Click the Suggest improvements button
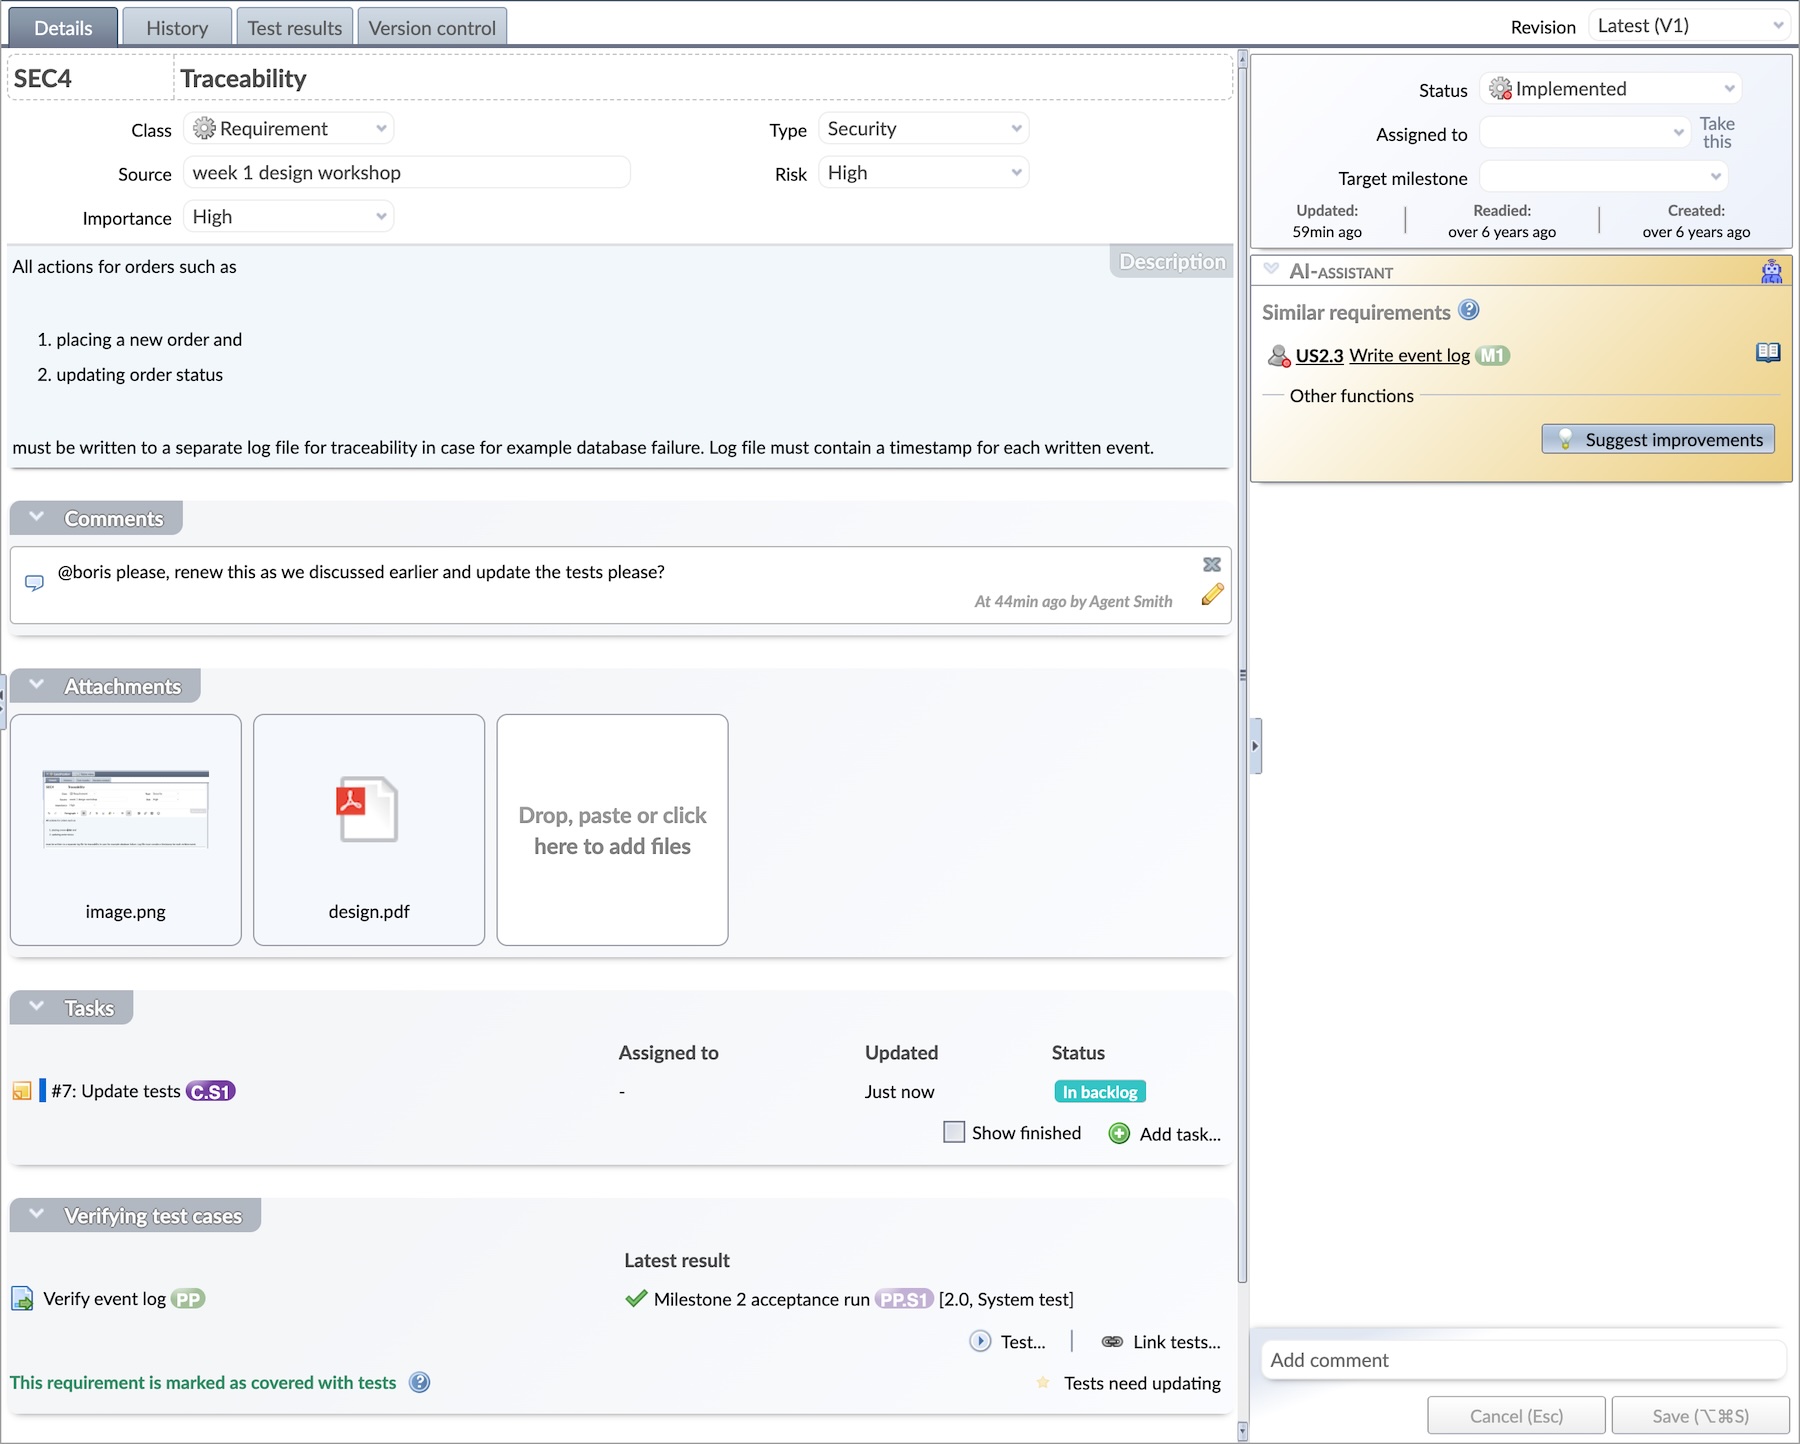This screenshot has height=1444, width=1800. 1658,440
